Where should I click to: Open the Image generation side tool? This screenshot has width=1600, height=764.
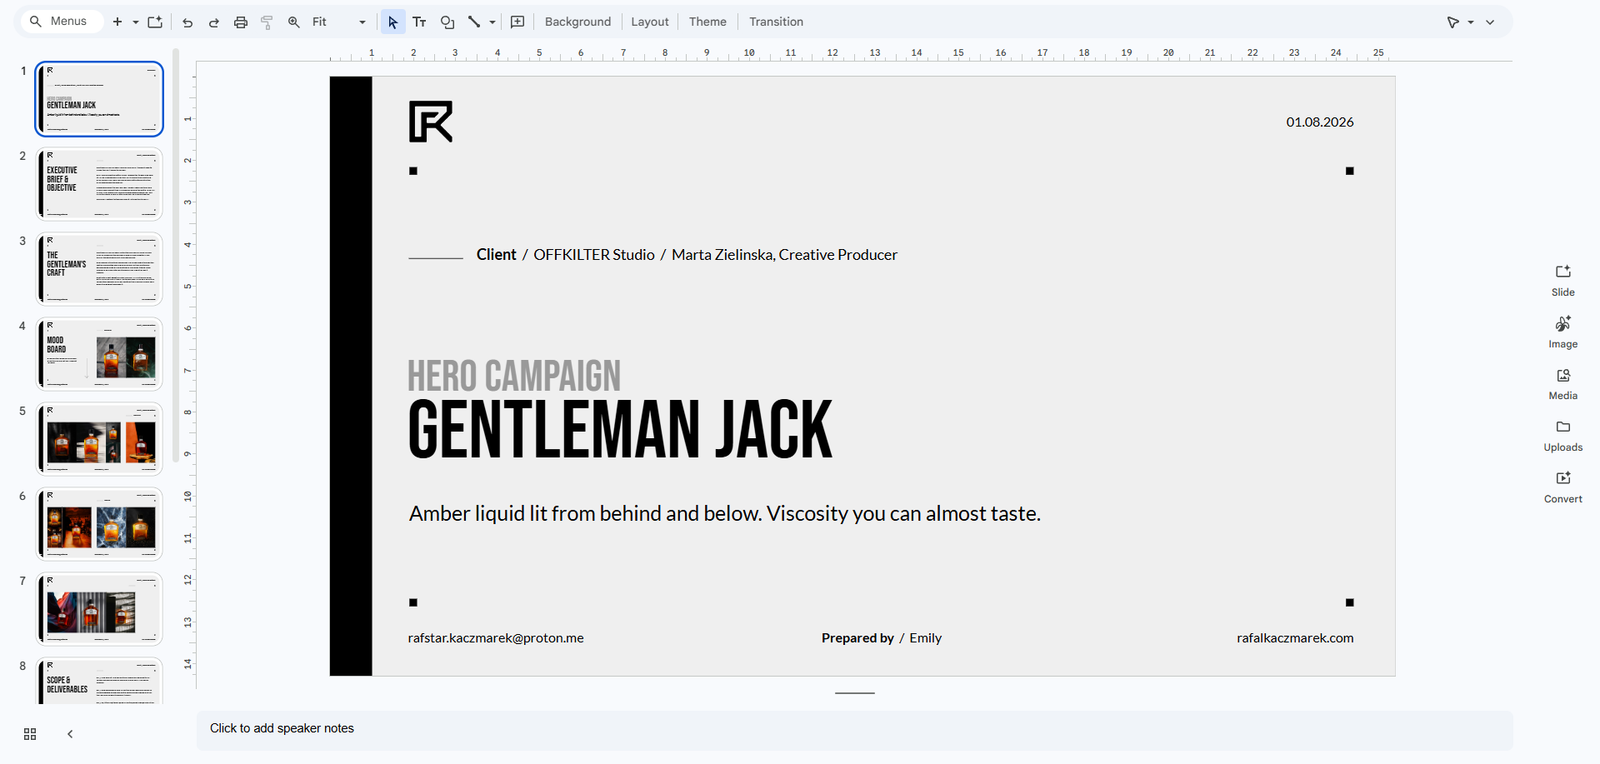[1563, 333]
